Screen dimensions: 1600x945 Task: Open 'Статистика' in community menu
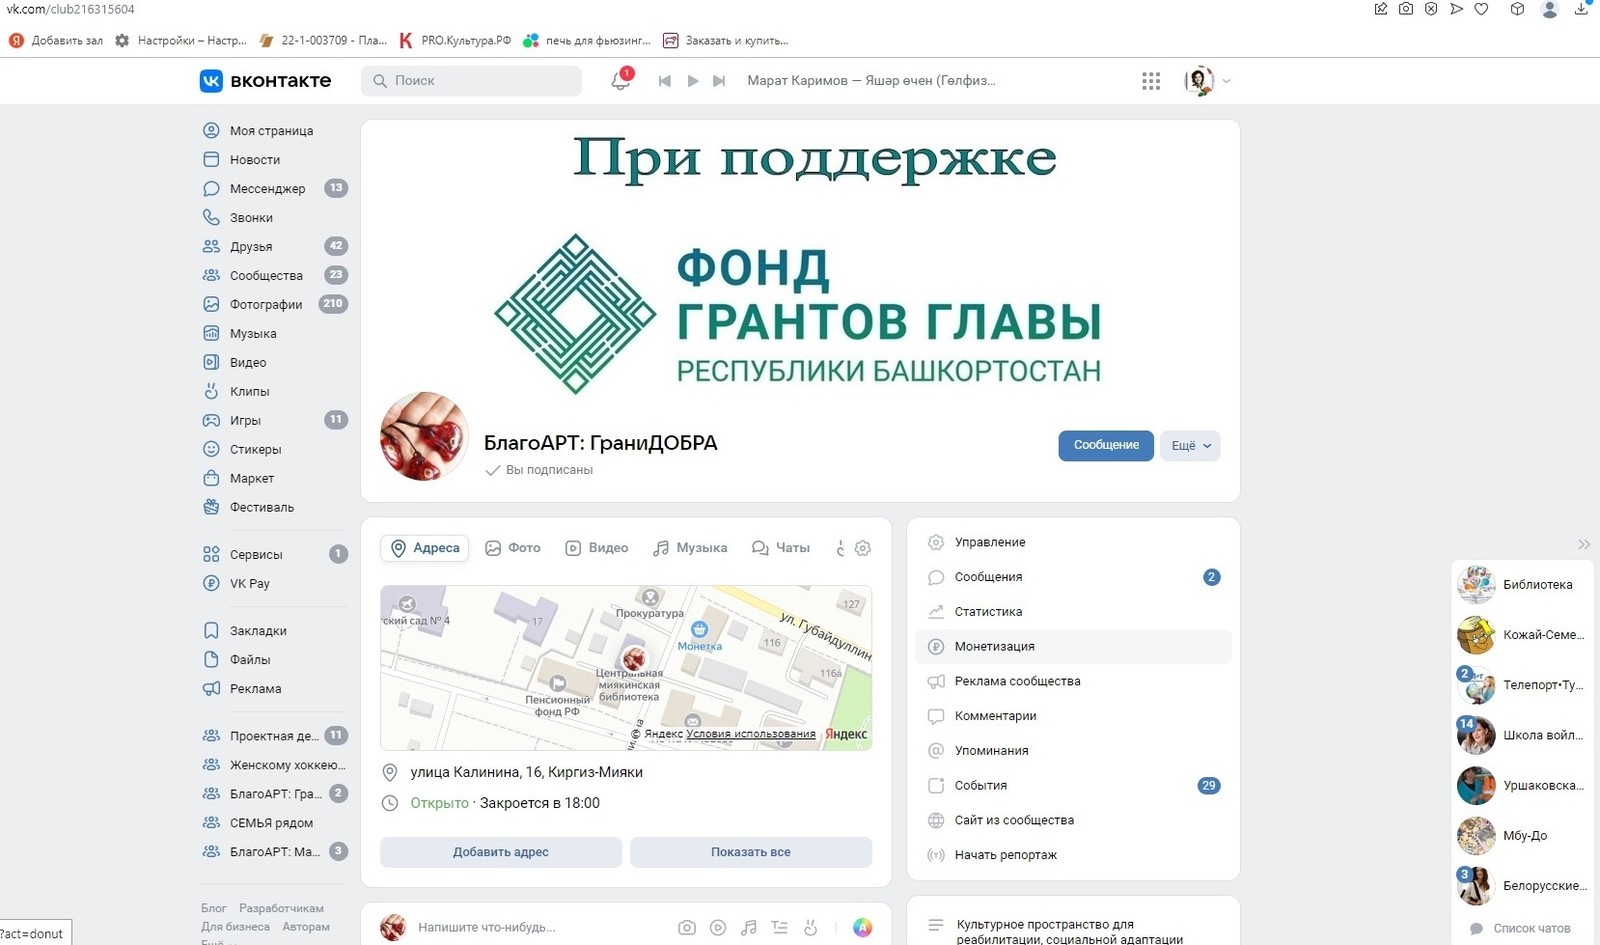pos(988,612)
